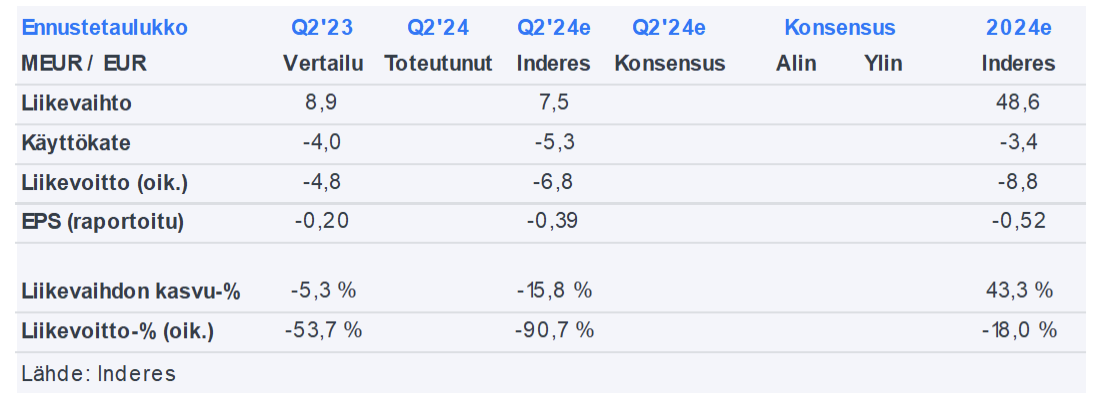Select the 2024e column header
This screenshot has height=400, width=1100.
click(1018, 28)
